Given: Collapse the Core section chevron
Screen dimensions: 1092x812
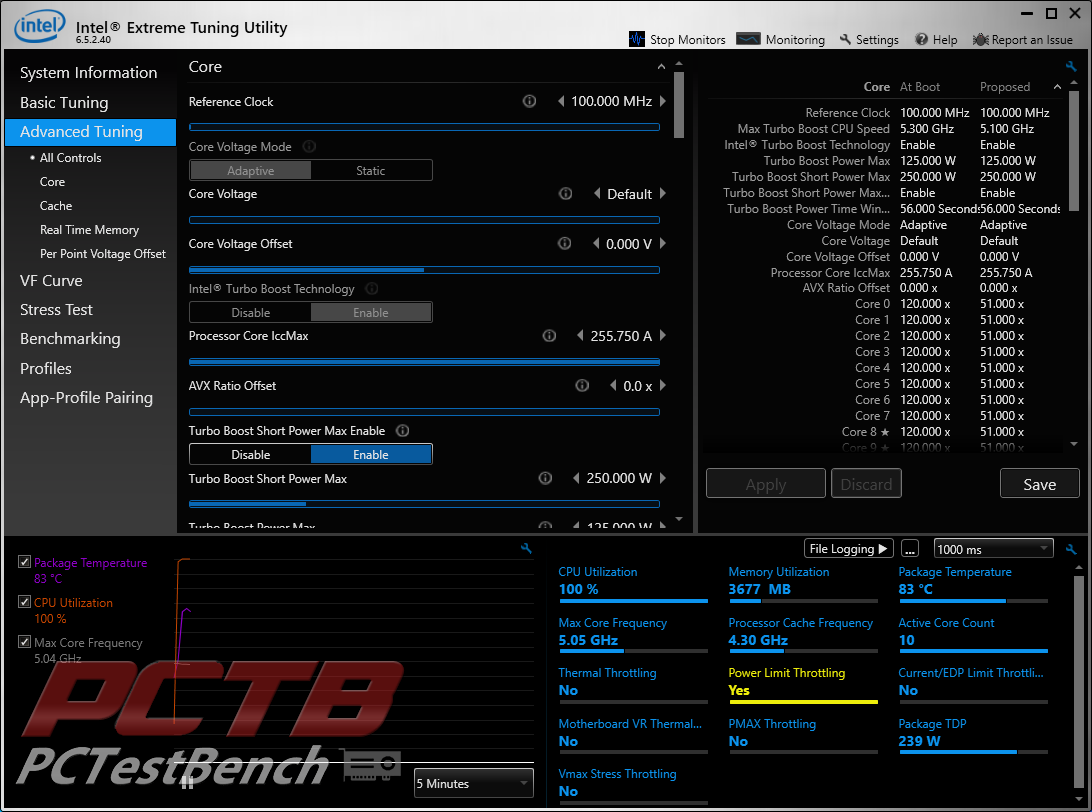Looking at the screenshot, I should tap(661, 67).
